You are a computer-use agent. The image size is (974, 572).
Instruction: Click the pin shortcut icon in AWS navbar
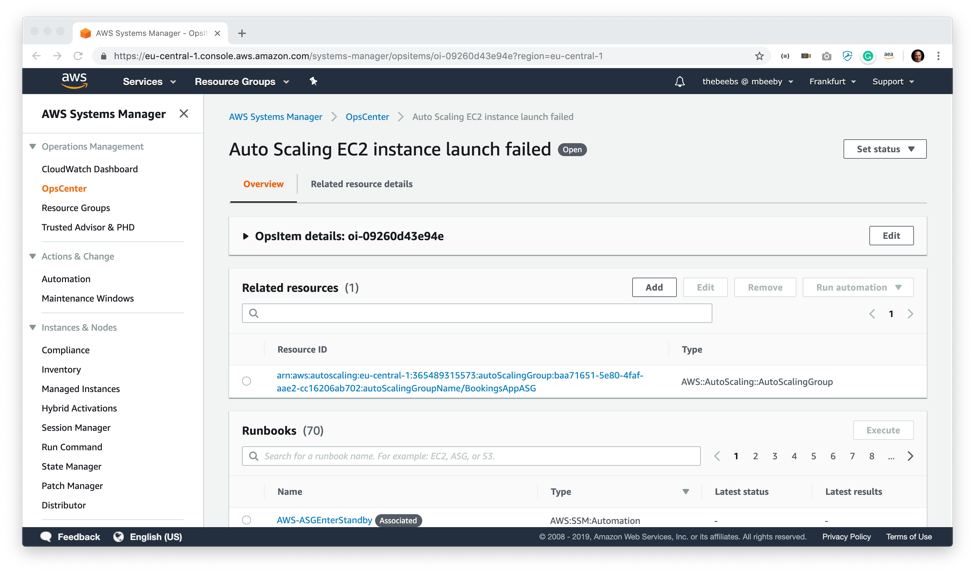click(x=314, y=81)
